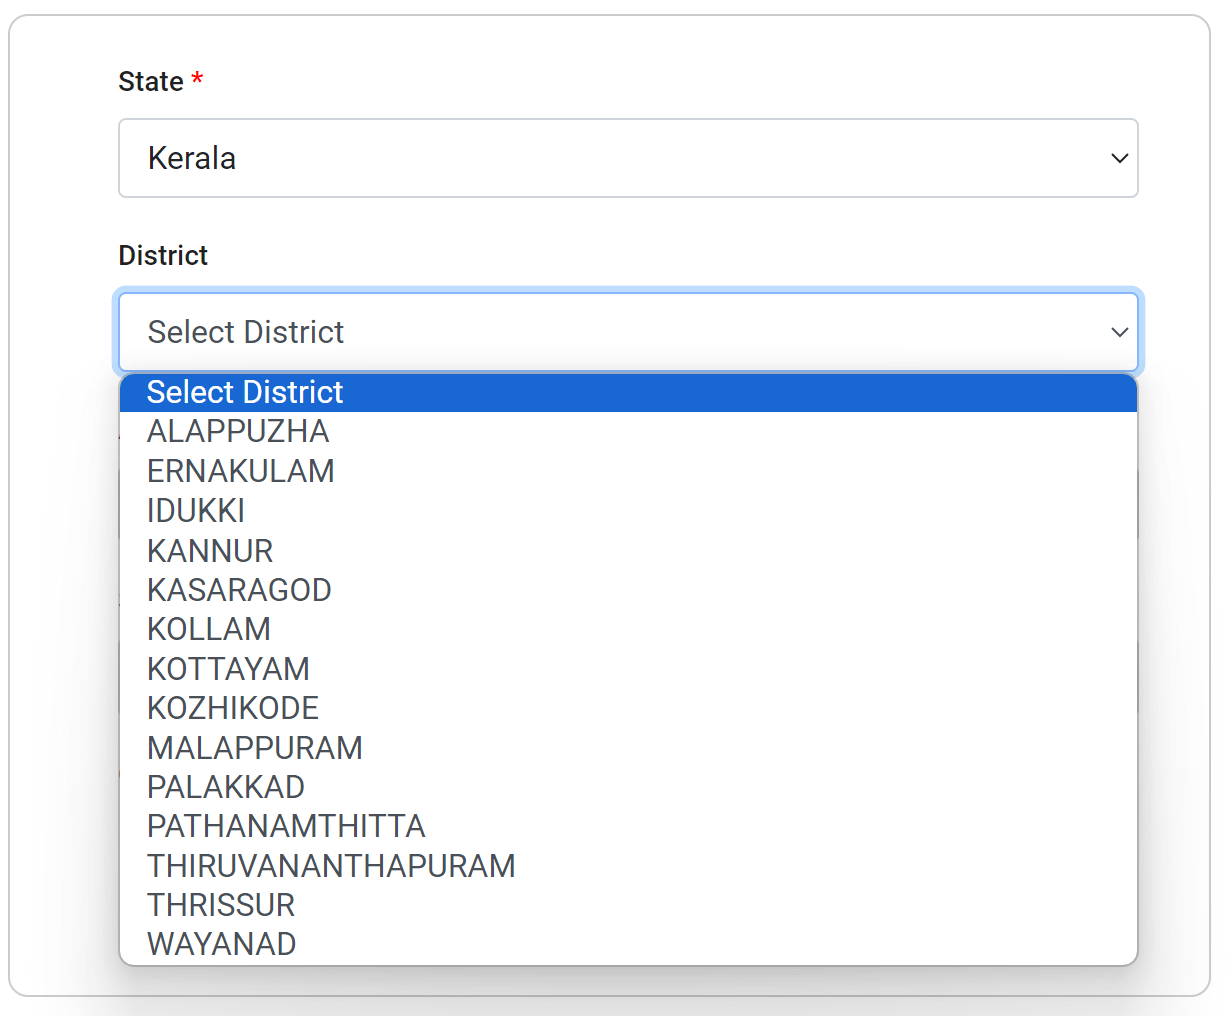Click the District dropdown chevron
1228x1016 pixels.
coord(1119,332)
